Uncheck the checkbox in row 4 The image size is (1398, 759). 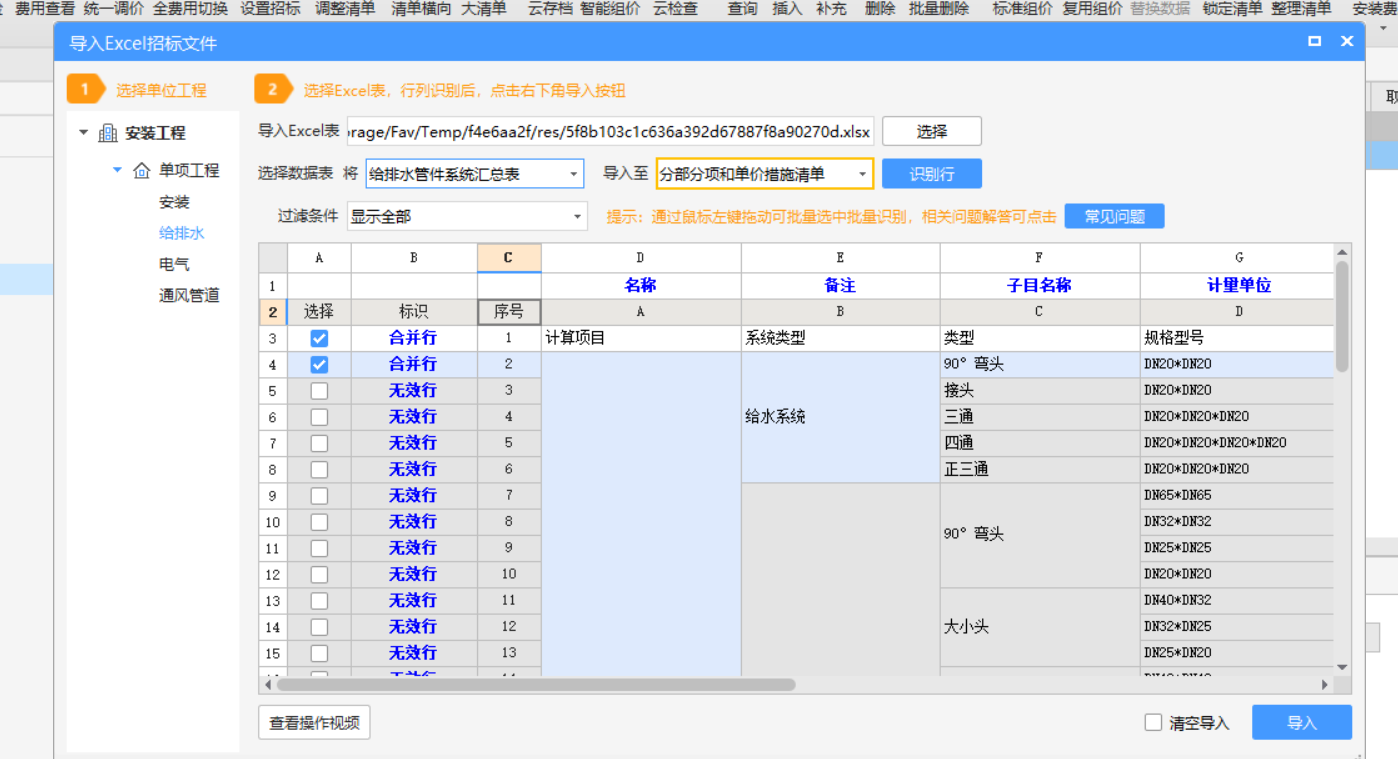click(x=319, y=365)
